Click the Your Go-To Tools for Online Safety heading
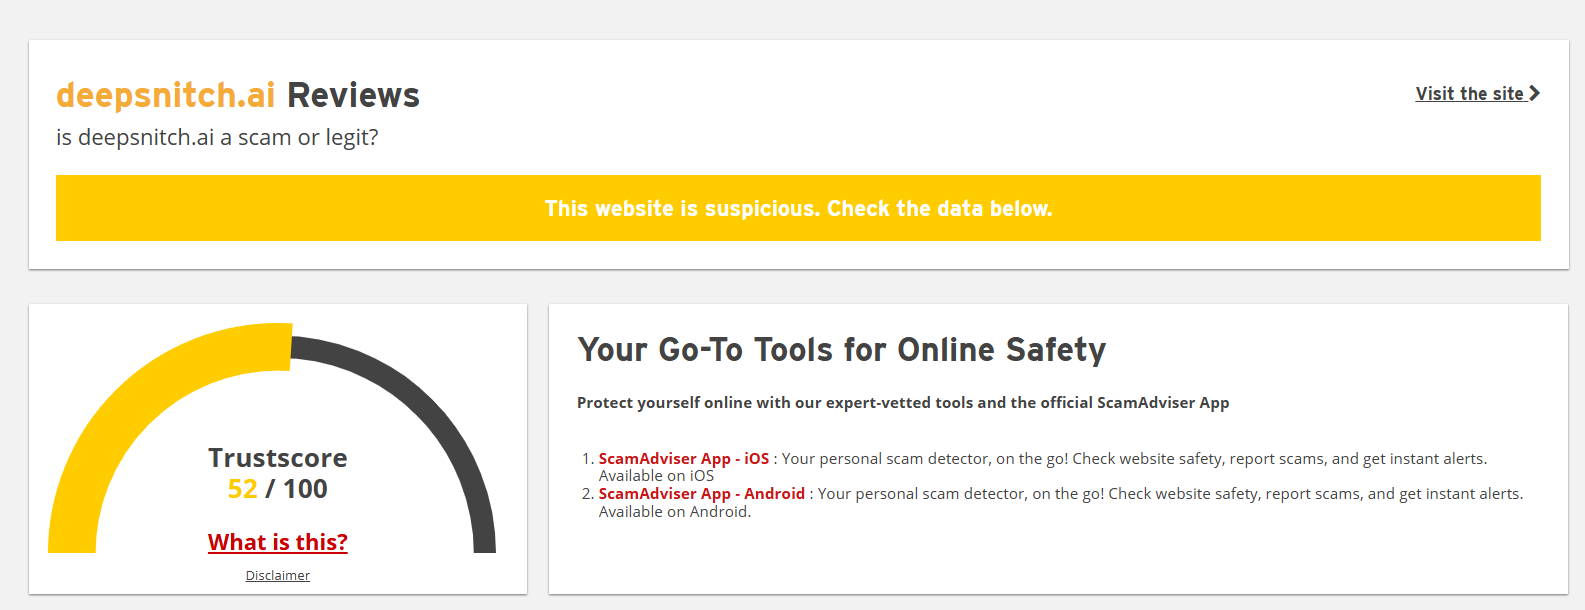Viewport: 1585px width, 610px height. [842, 350]
